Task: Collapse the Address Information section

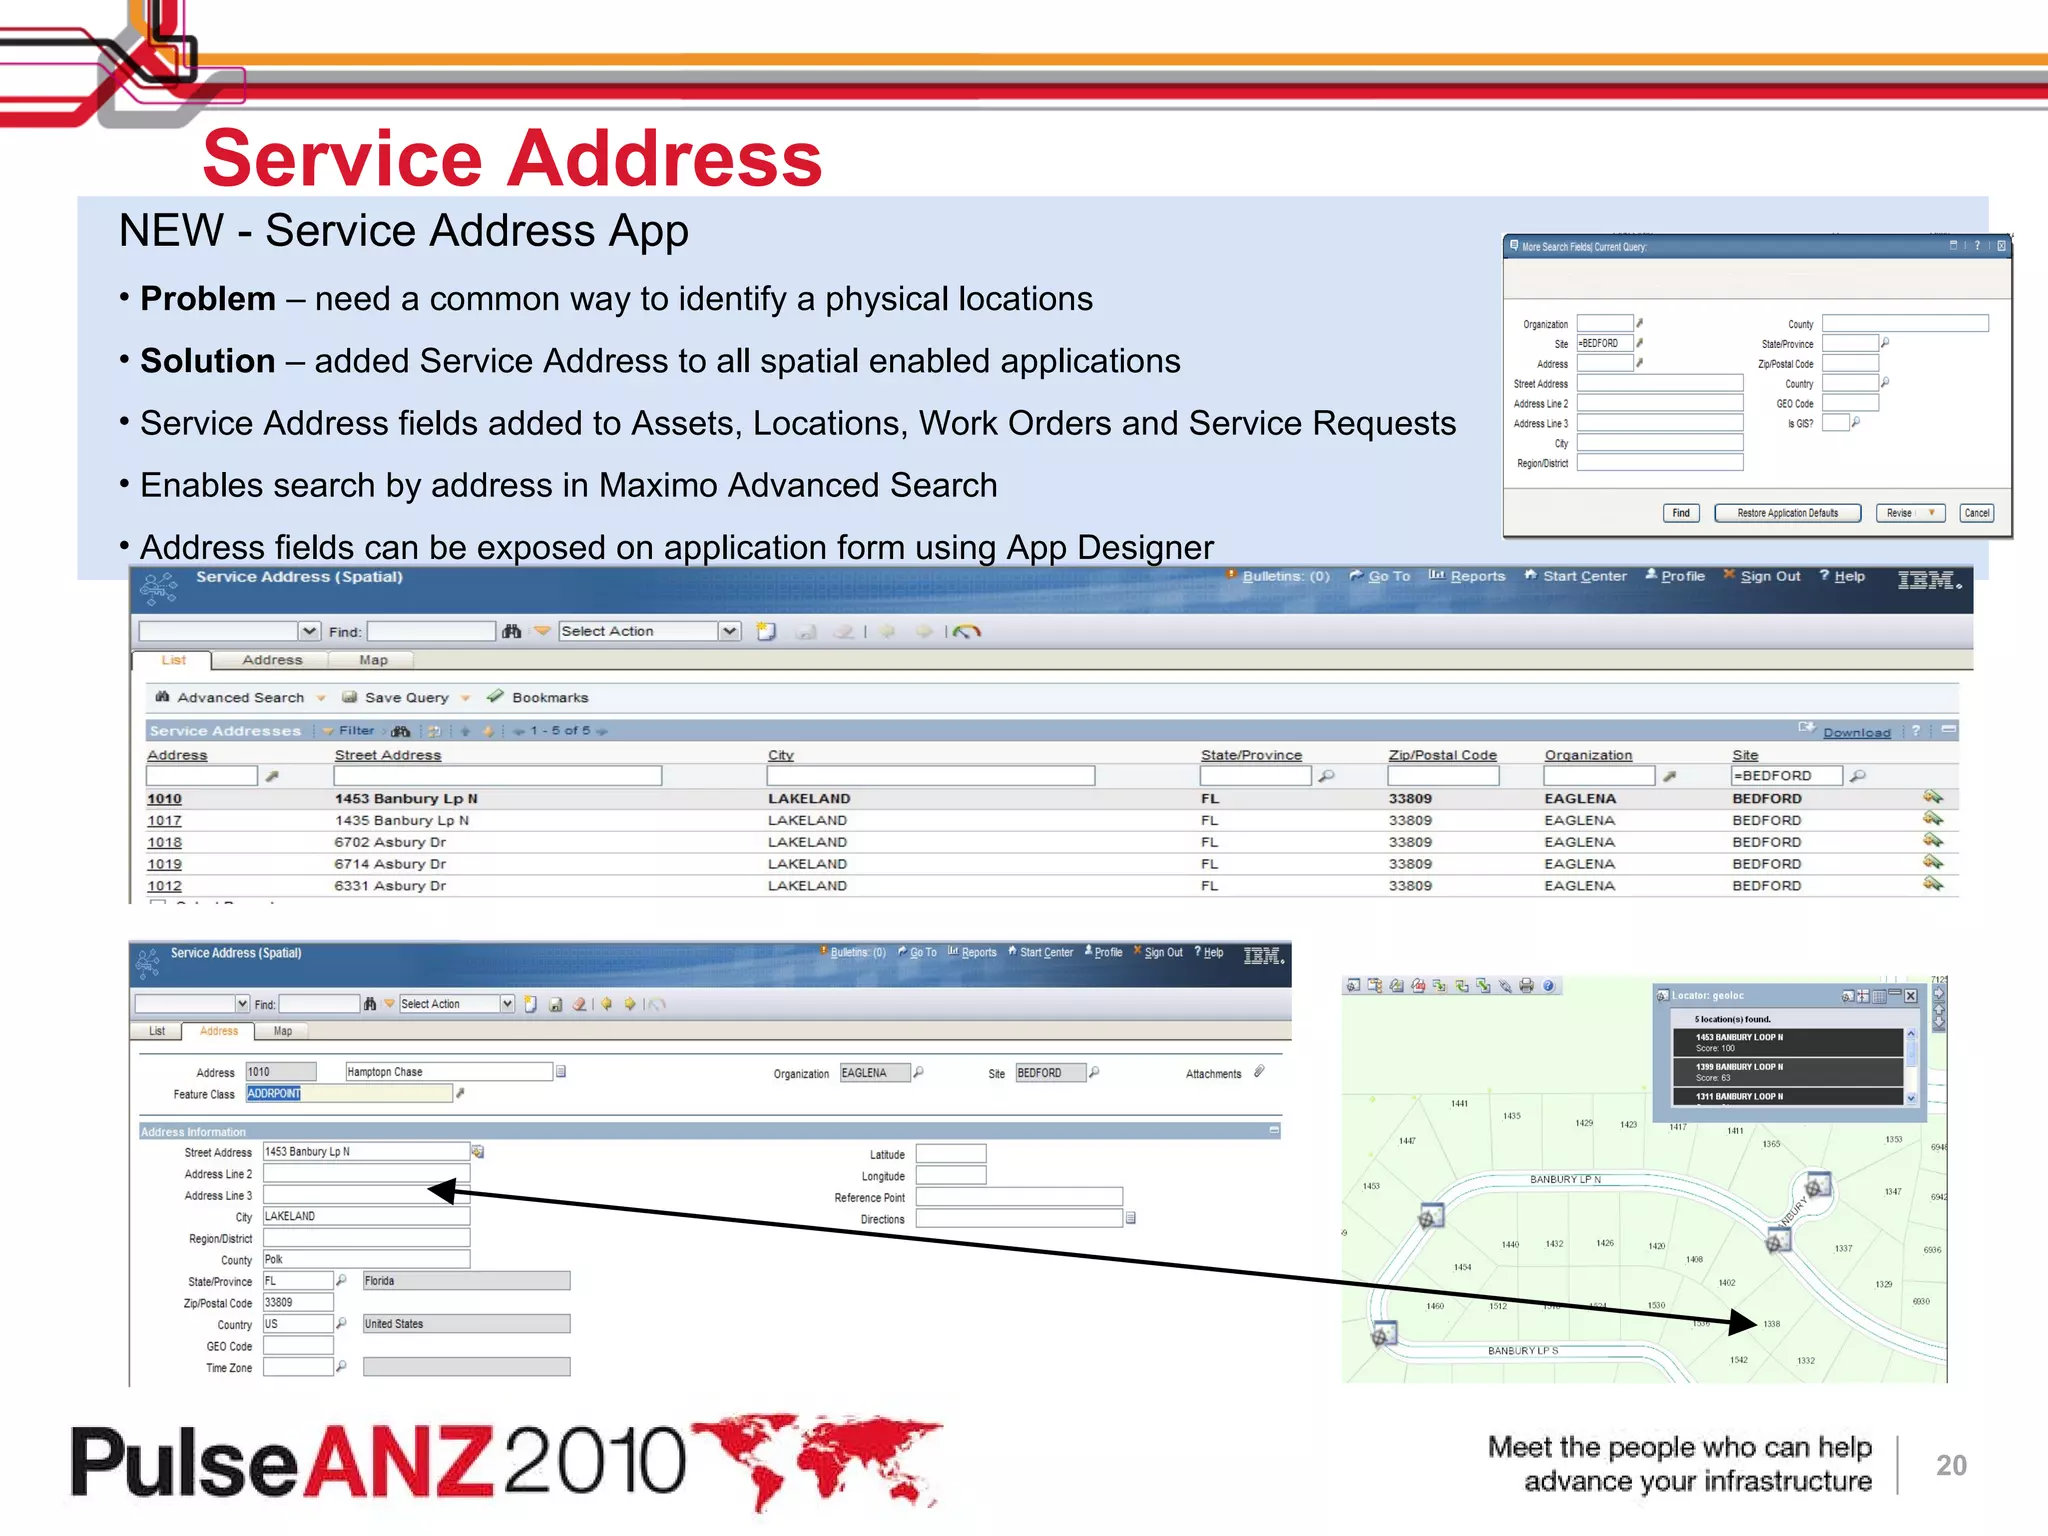Action: pyautogui.click(x=1274, y=1131)
